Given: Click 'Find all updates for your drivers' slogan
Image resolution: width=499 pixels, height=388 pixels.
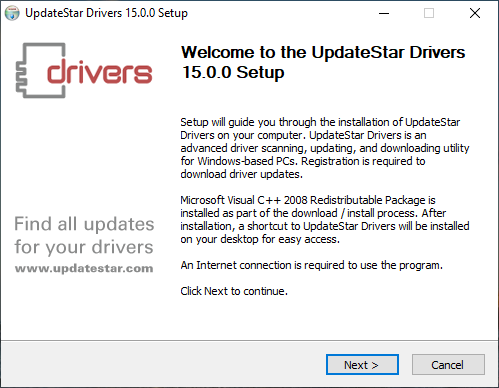Looking at the screenshot, I should [x=84, y=236].
